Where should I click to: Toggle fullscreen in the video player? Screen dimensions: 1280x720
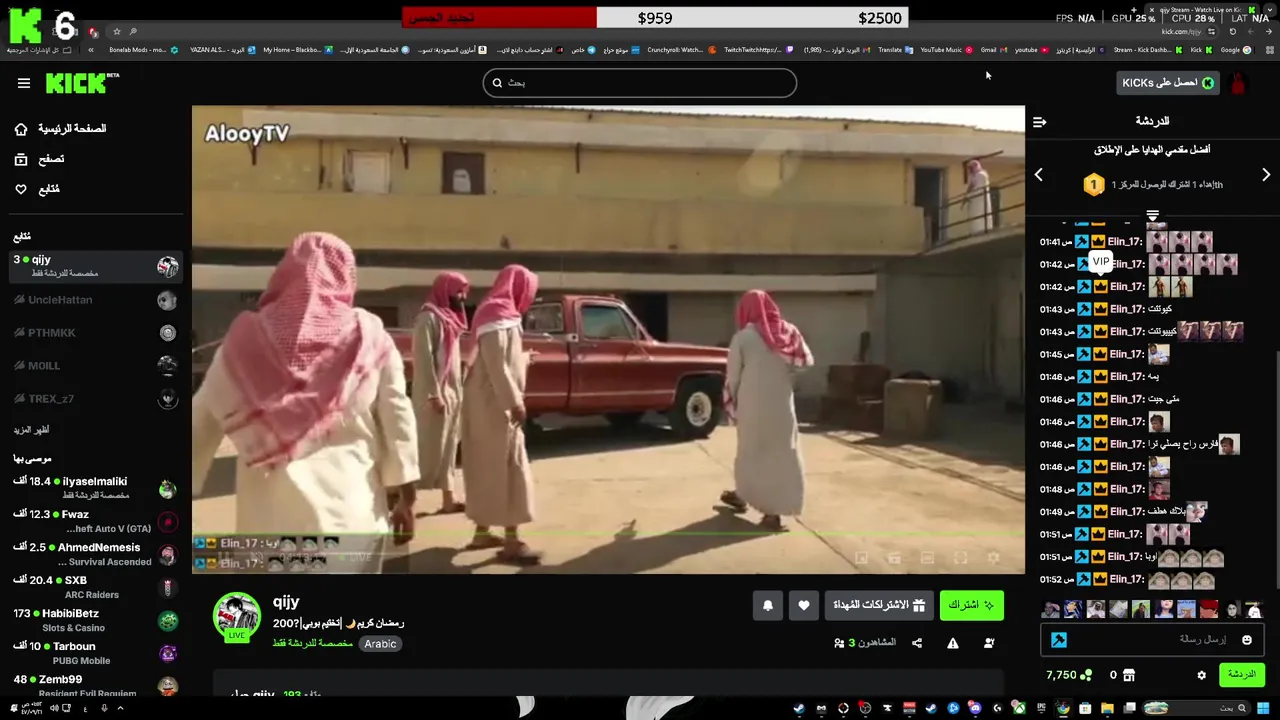point(960,557)
